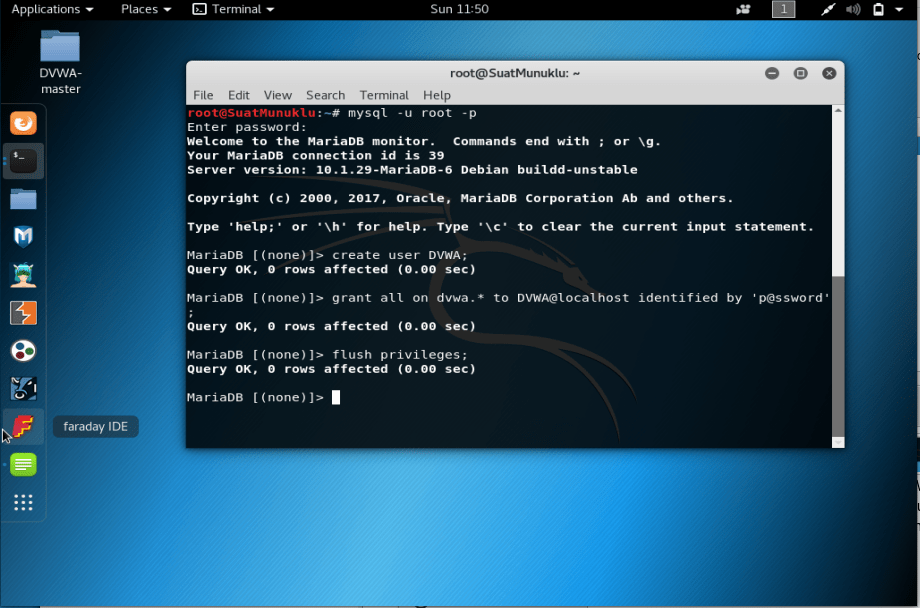The height and width of the screenshot is (608, 920).
Task: Click 'Your MariaDB connection id is 39'
Action: coord(316,156)
